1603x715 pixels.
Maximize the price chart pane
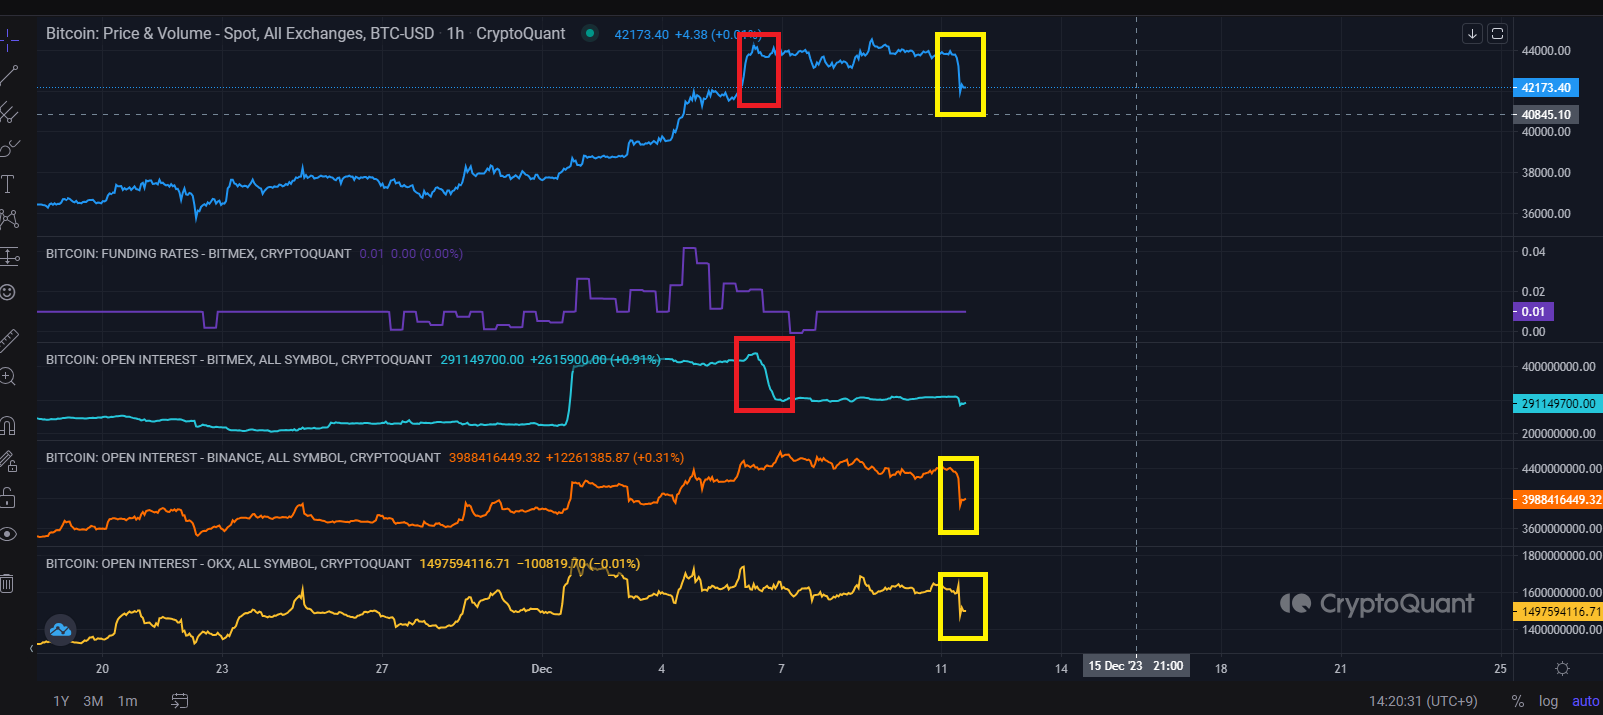coord(1497,34)
